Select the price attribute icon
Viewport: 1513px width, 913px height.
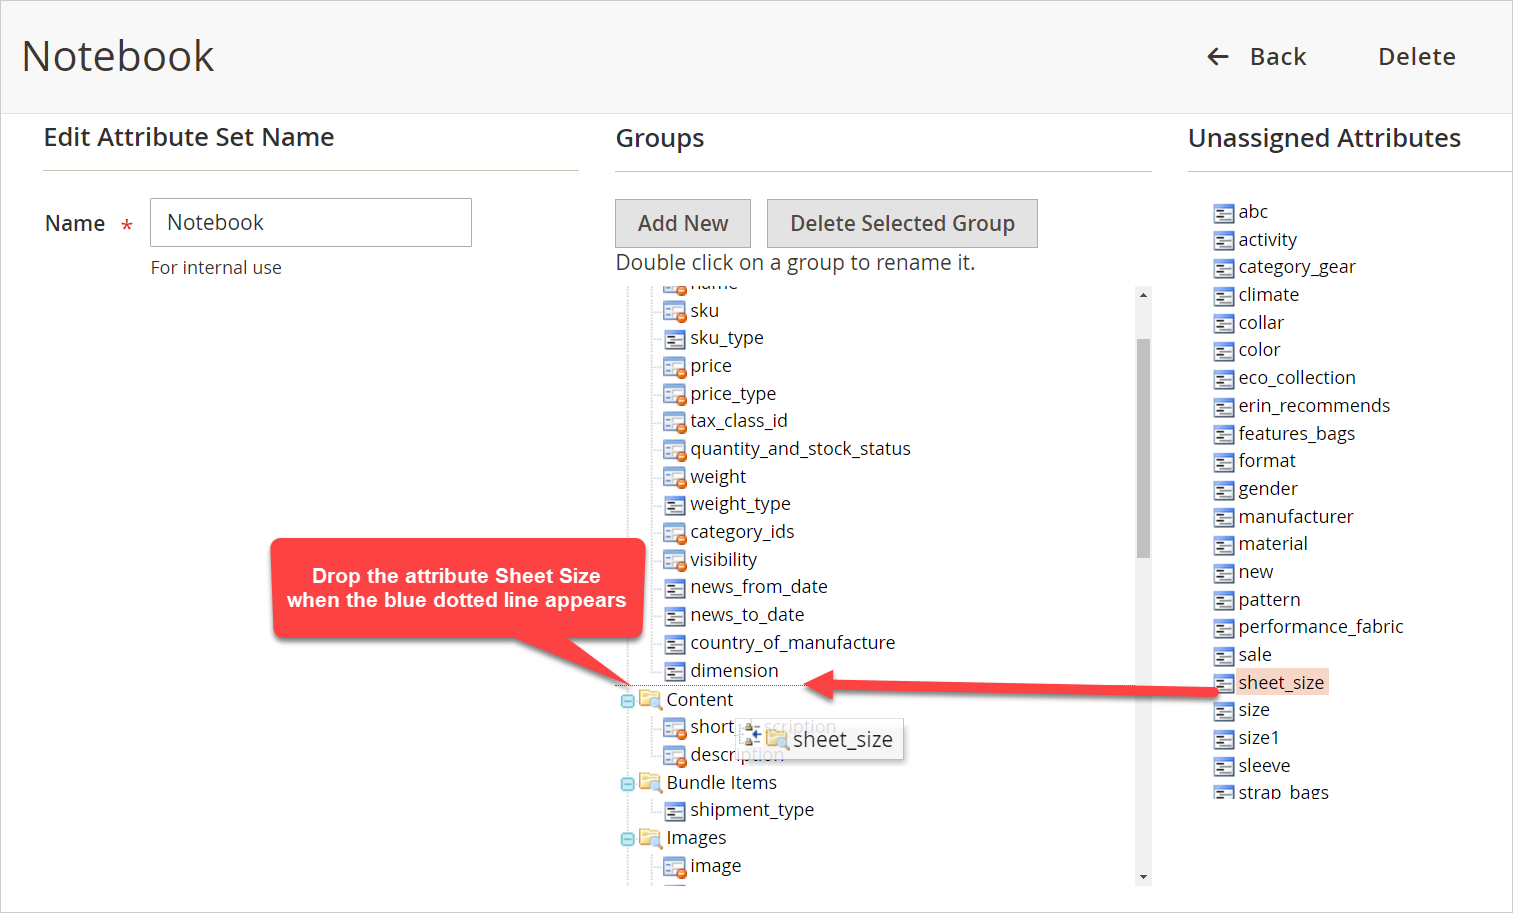[x=674, y=366]
